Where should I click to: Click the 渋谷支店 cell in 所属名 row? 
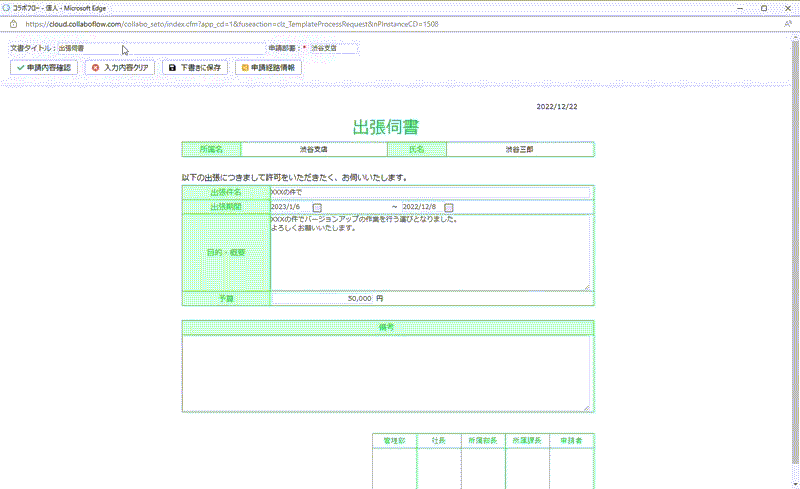click(x=314, y=149)
